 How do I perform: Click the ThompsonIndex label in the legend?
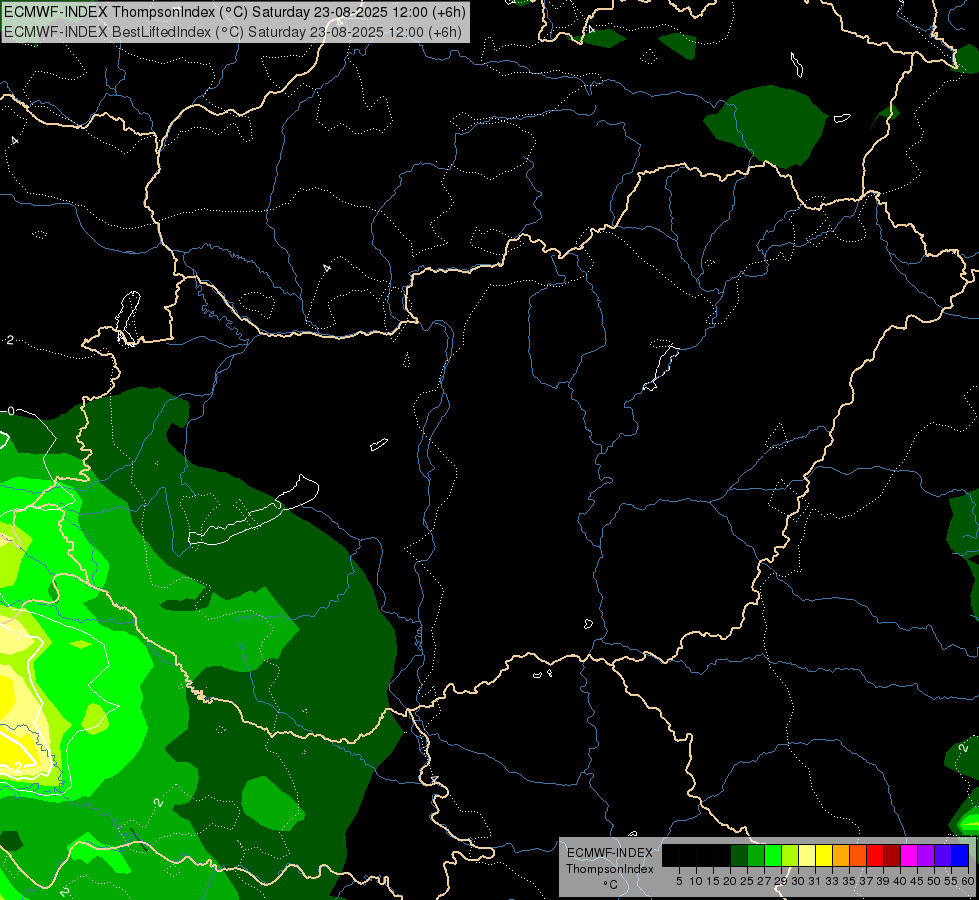[610, 869]
